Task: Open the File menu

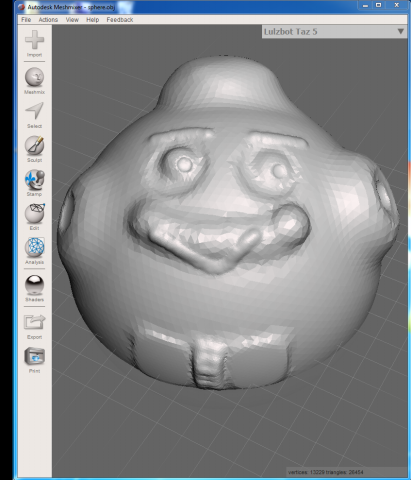Action: (26, 20)
